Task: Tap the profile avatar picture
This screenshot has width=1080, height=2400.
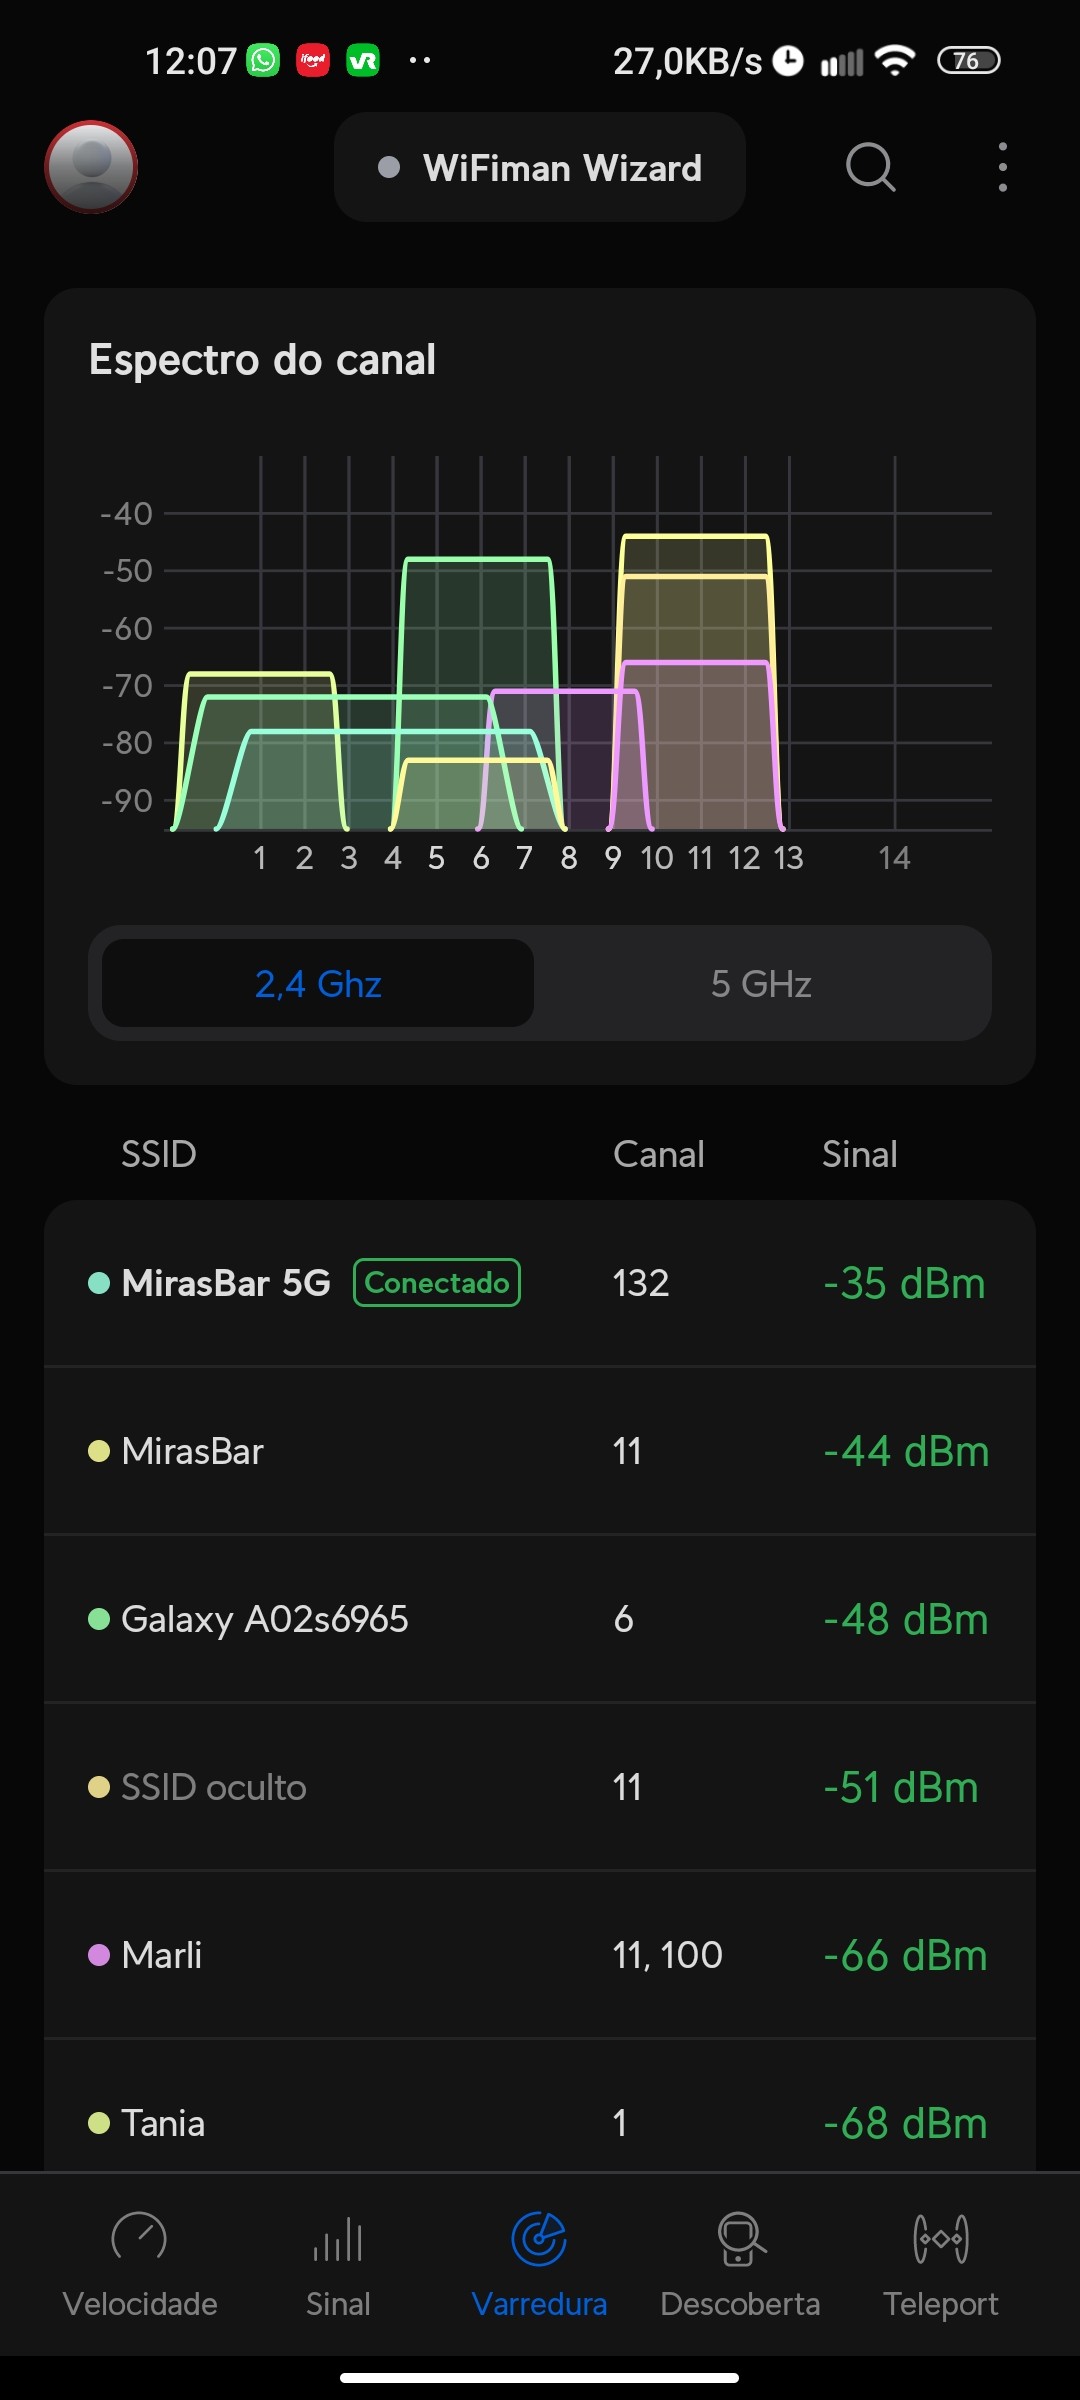Action: click(x=91, y=167)
